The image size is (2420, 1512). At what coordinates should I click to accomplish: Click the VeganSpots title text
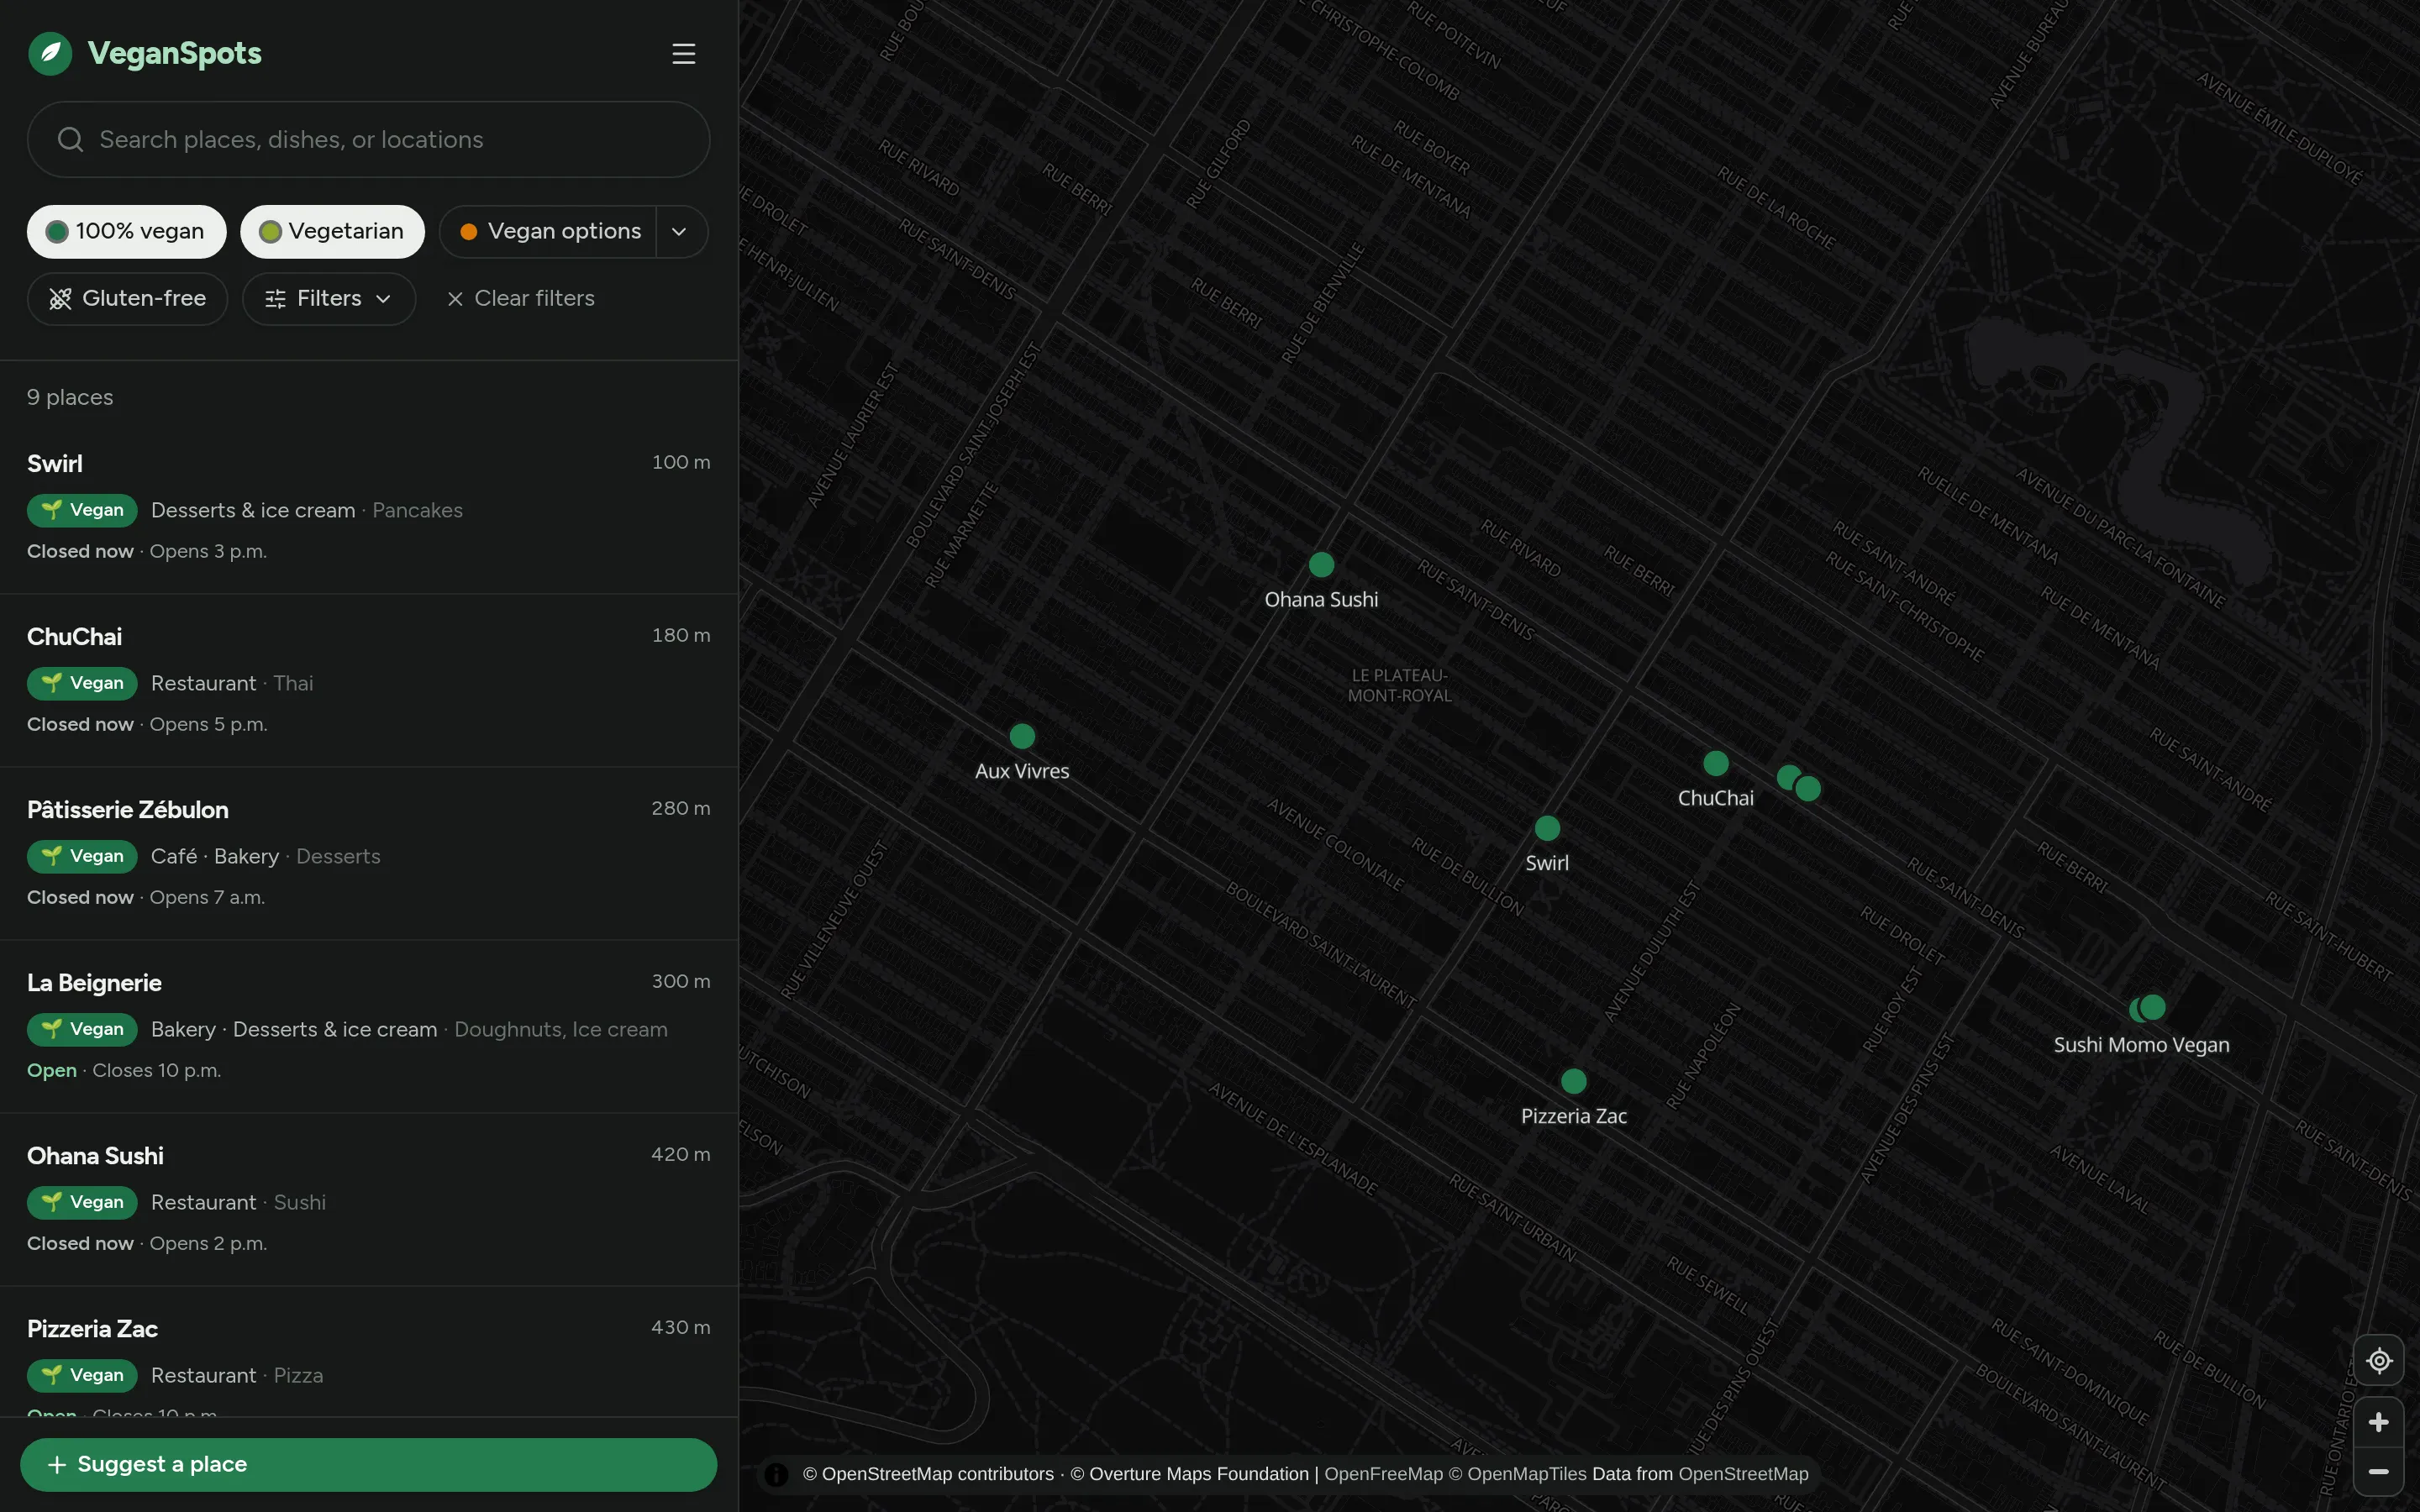175,53
